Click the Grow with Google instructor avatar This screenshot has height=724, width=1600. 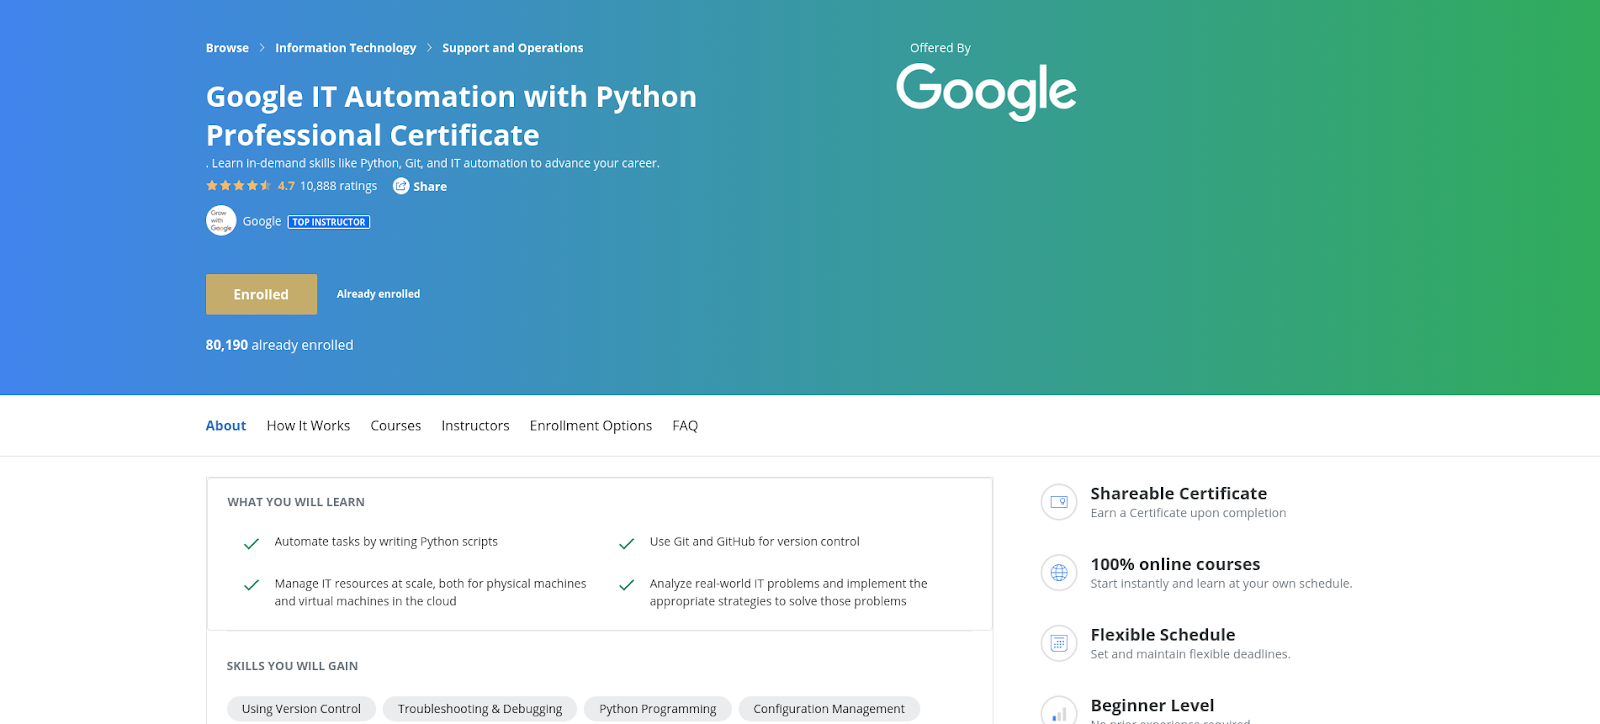(221, 221)
